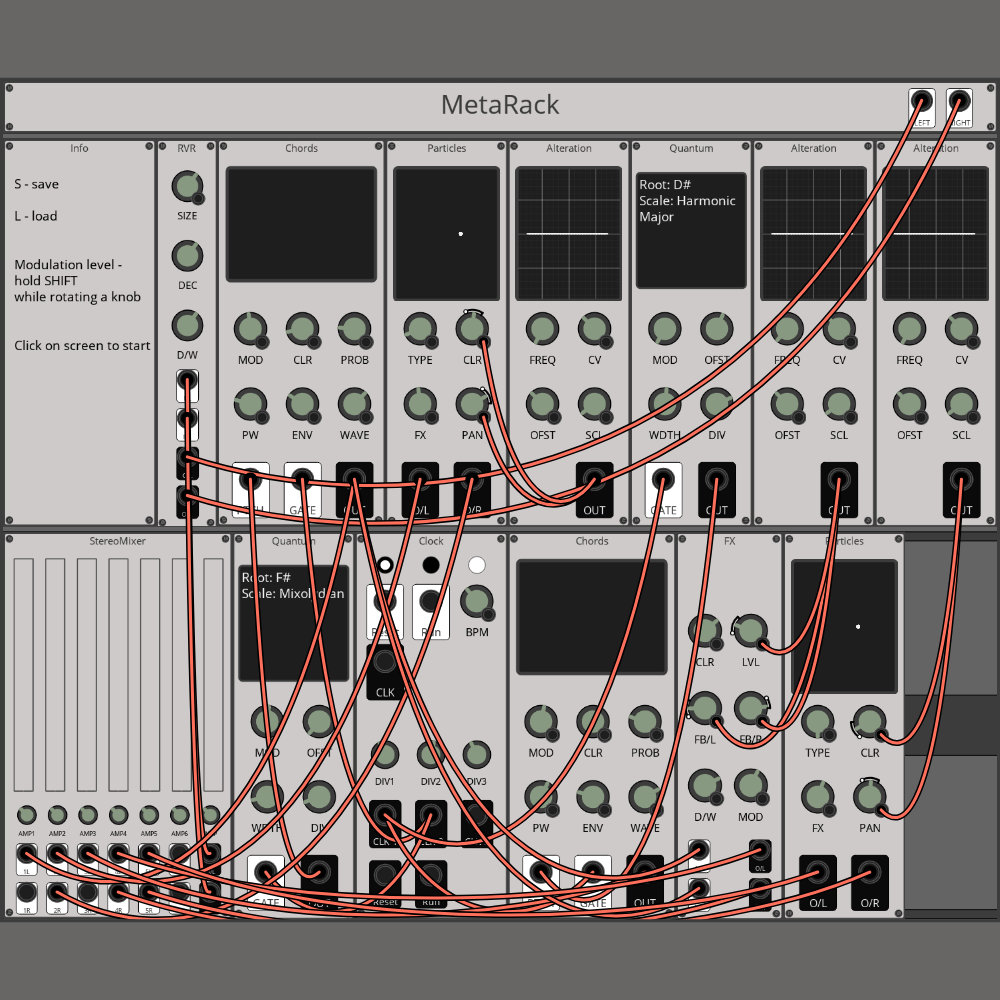Screen dimensions: 1000x1000
Task: Click the RIGHT output jack on MetaRack header
Action: [959, 102]
